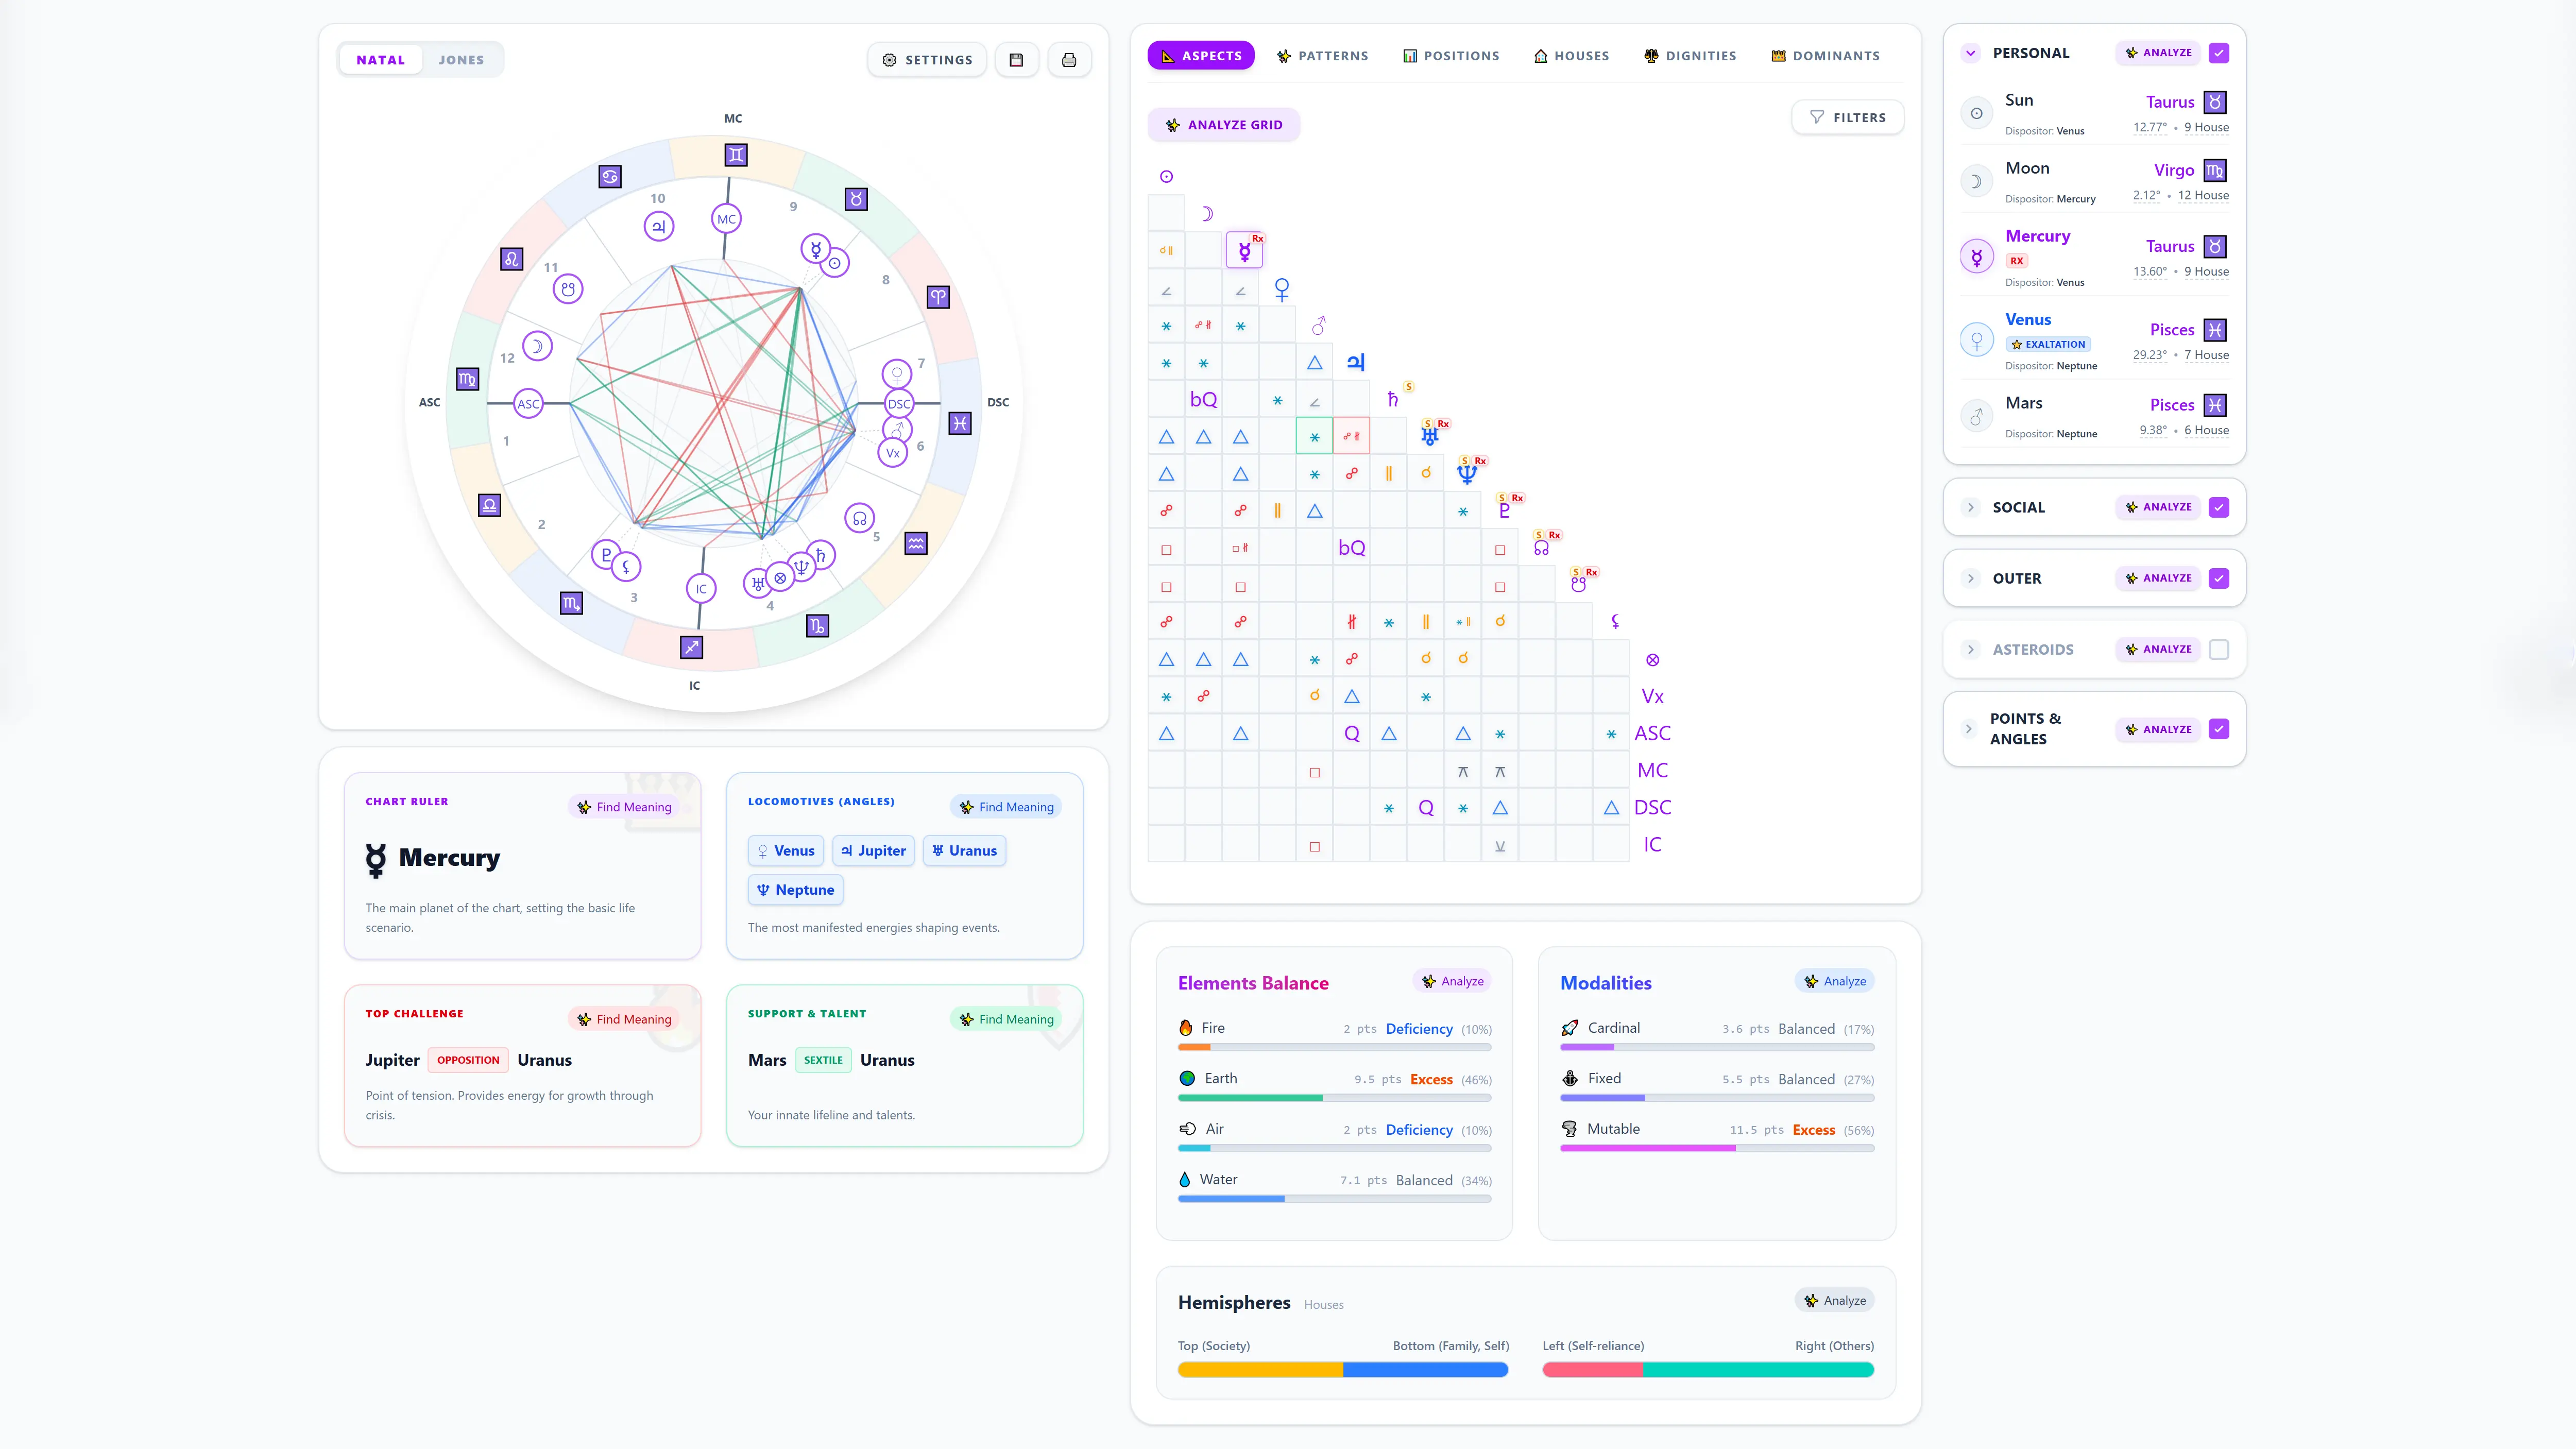Click the save chart icon
This screenshot has height=1449, width=2576.
1016,60
